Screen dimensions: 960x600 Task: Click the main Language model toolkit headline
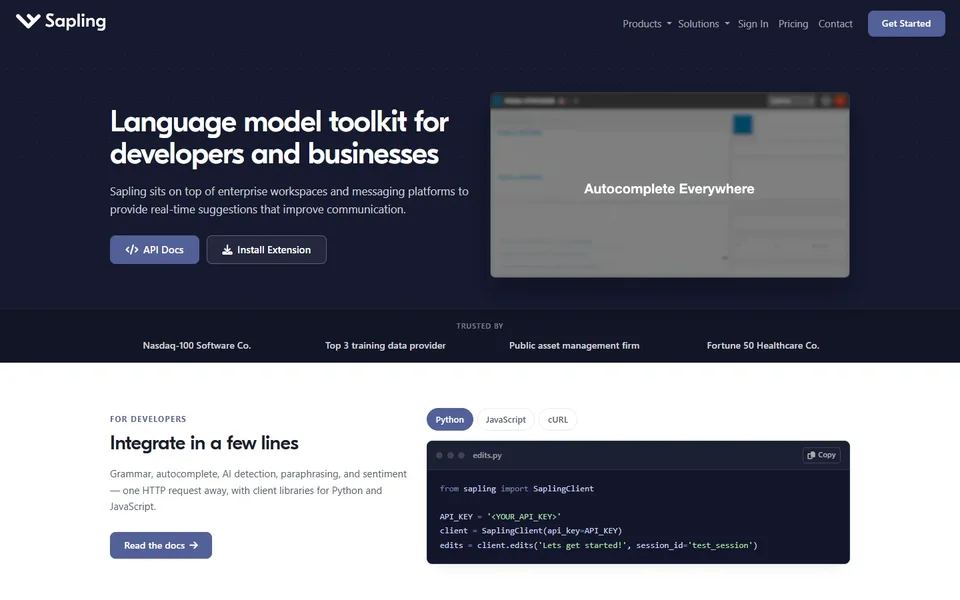[279, 138]
